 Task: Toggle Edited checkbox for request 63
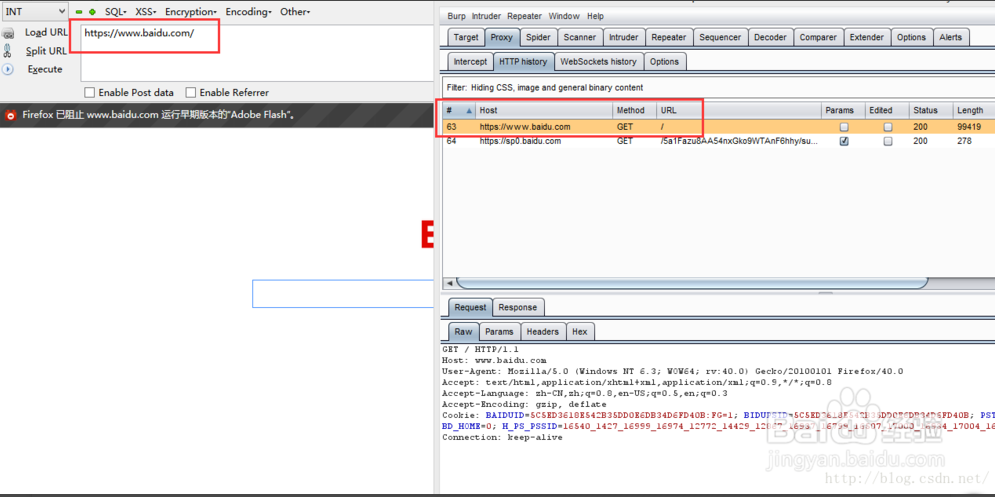(888, 127)
